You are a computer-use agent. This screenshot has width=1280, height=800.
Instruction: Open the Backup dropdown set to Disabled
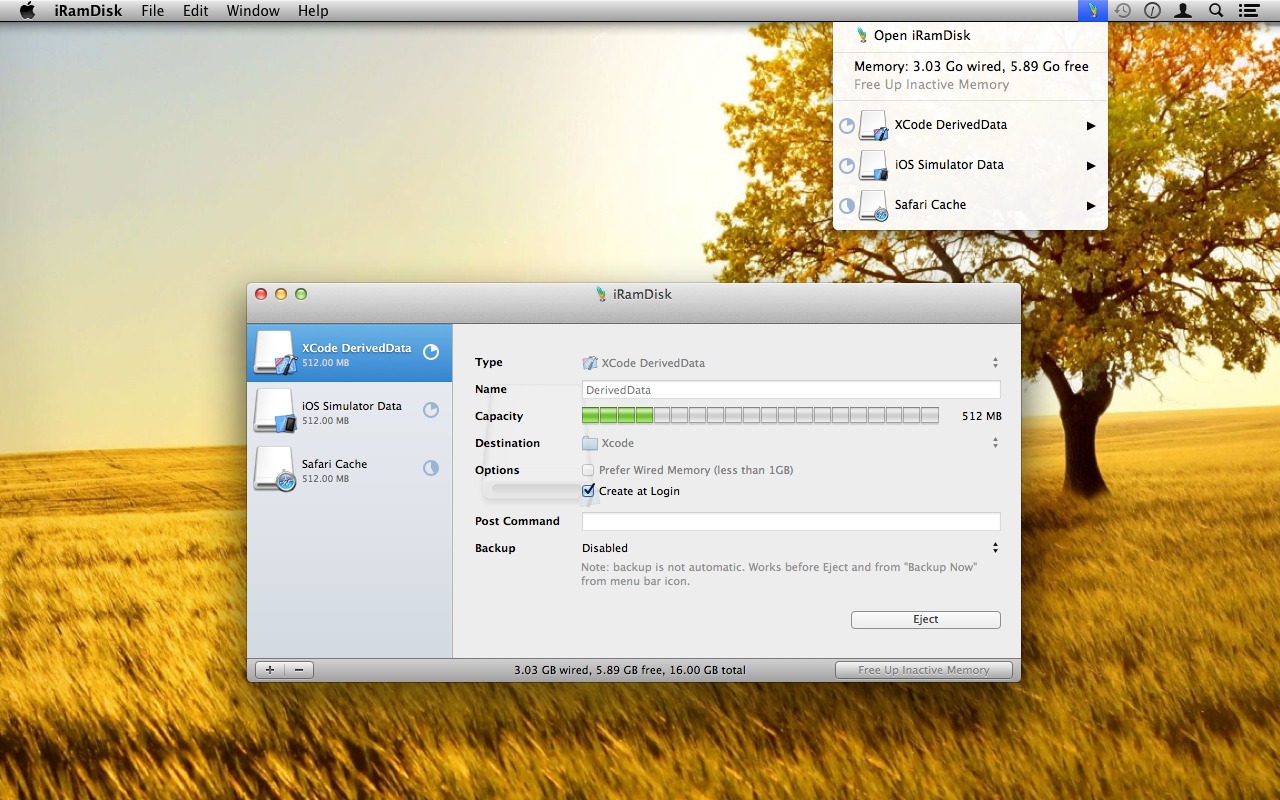[790, 548]
